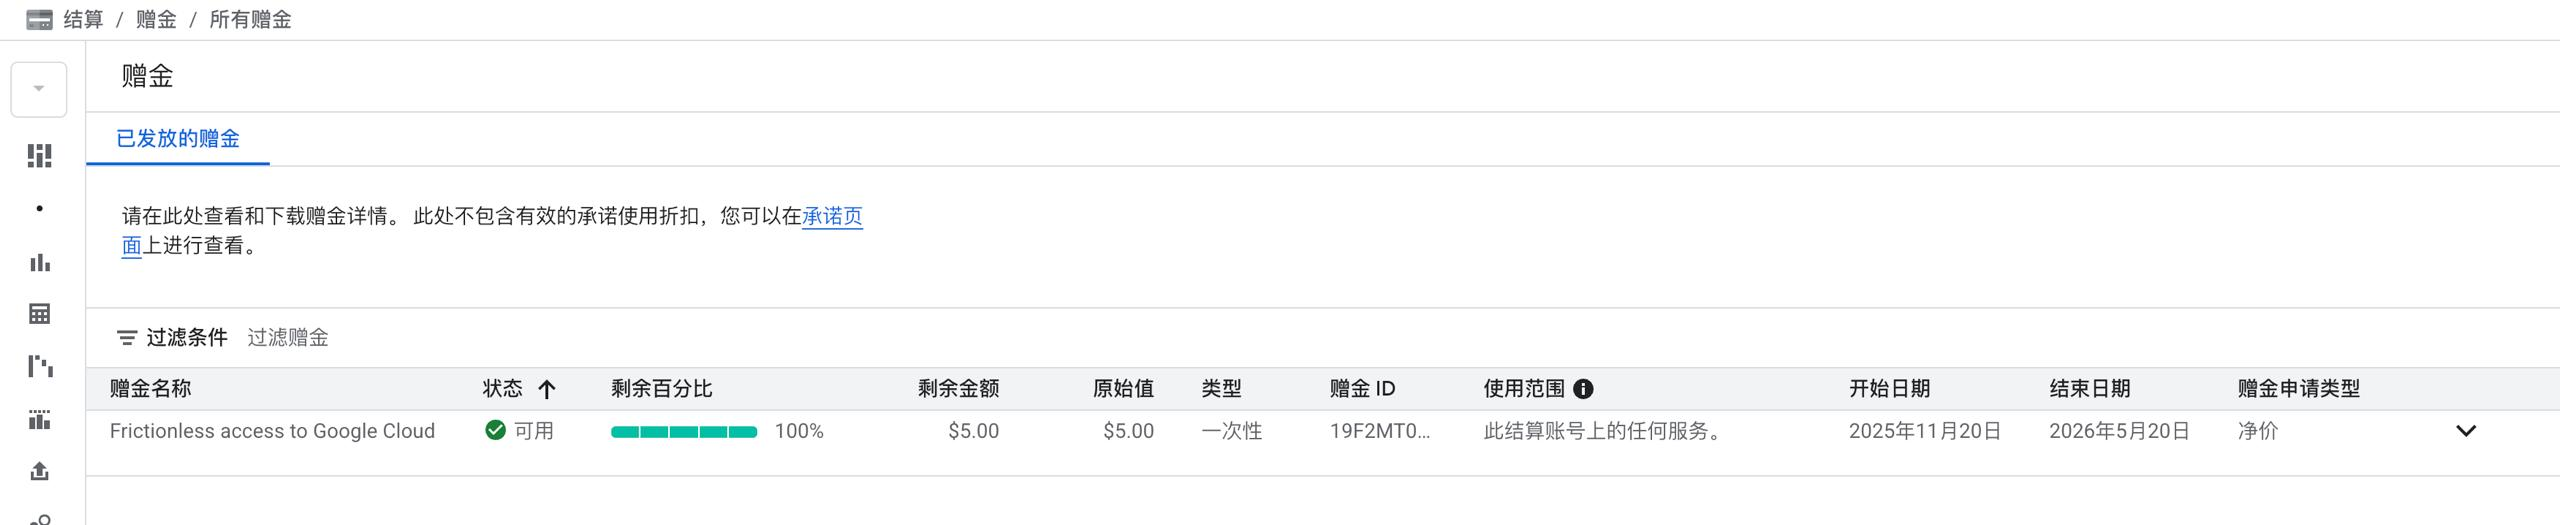Toggle sort arrow on 状态 column

point(546,389)
